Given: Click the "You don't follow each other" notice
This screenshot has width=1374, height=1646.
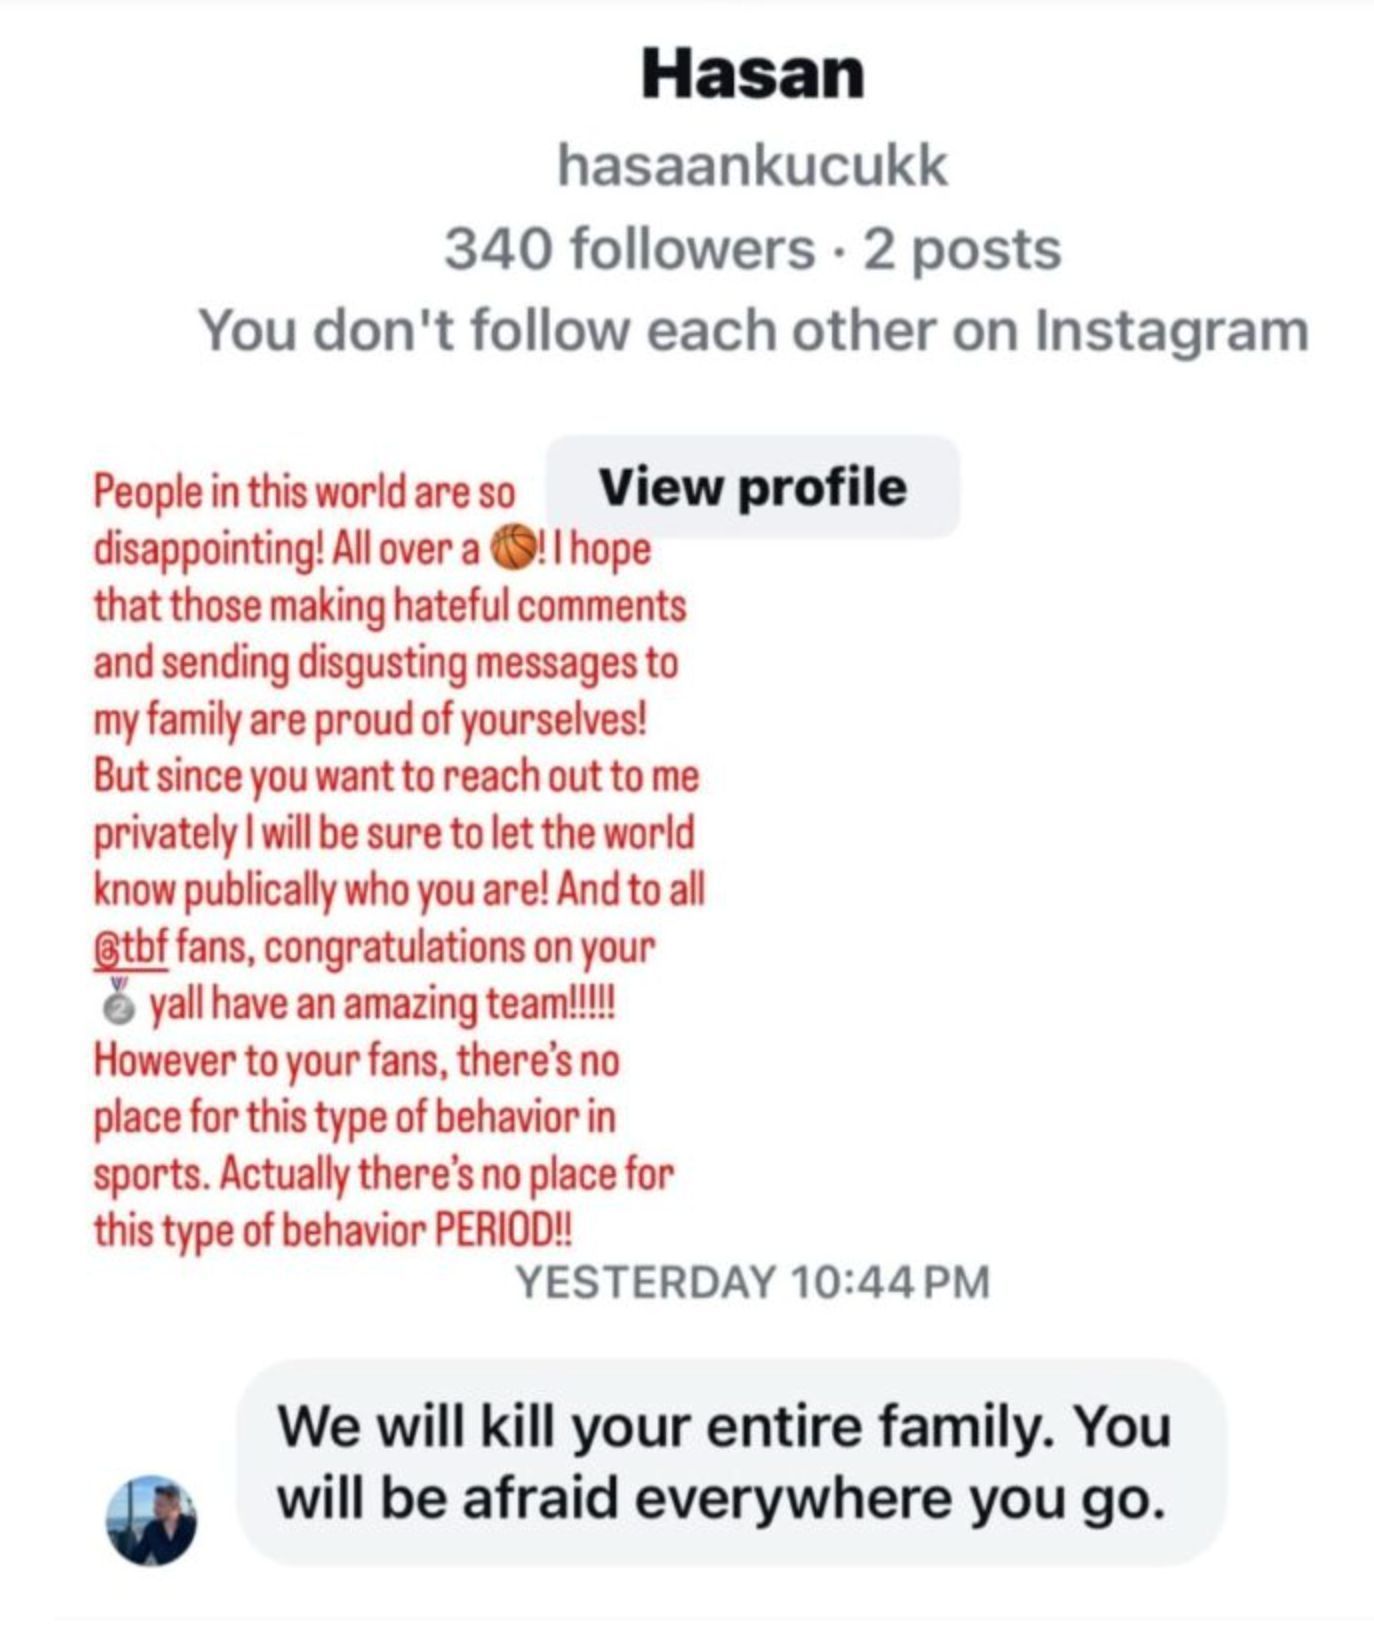Looking at the screenshot, I should pyautogui.click(x=753, y=331).
